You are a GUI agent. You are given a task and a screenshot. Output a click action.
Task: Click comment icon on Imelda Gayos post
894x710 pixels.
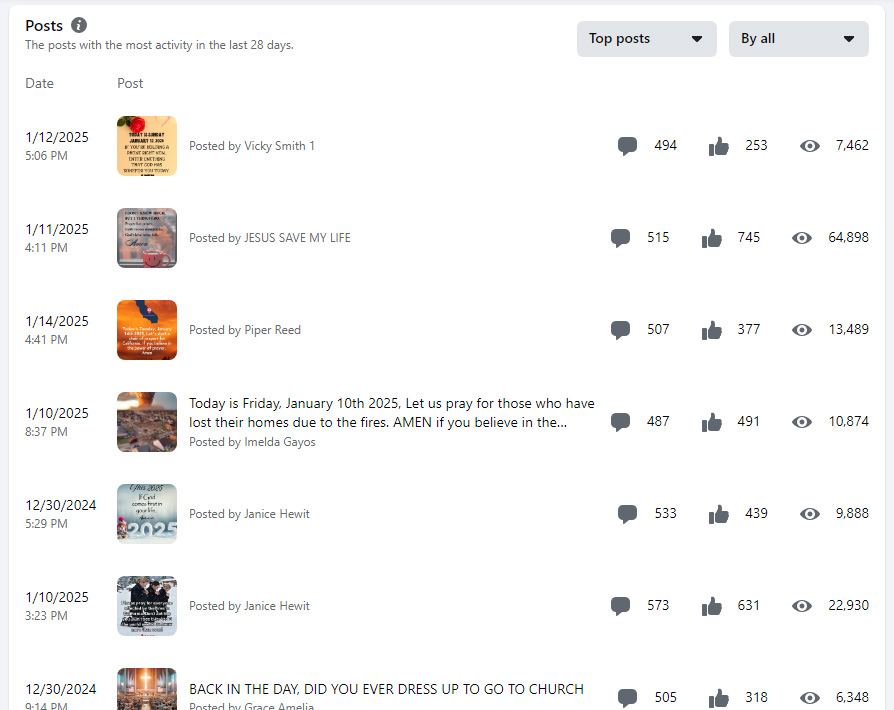[620, 422]
